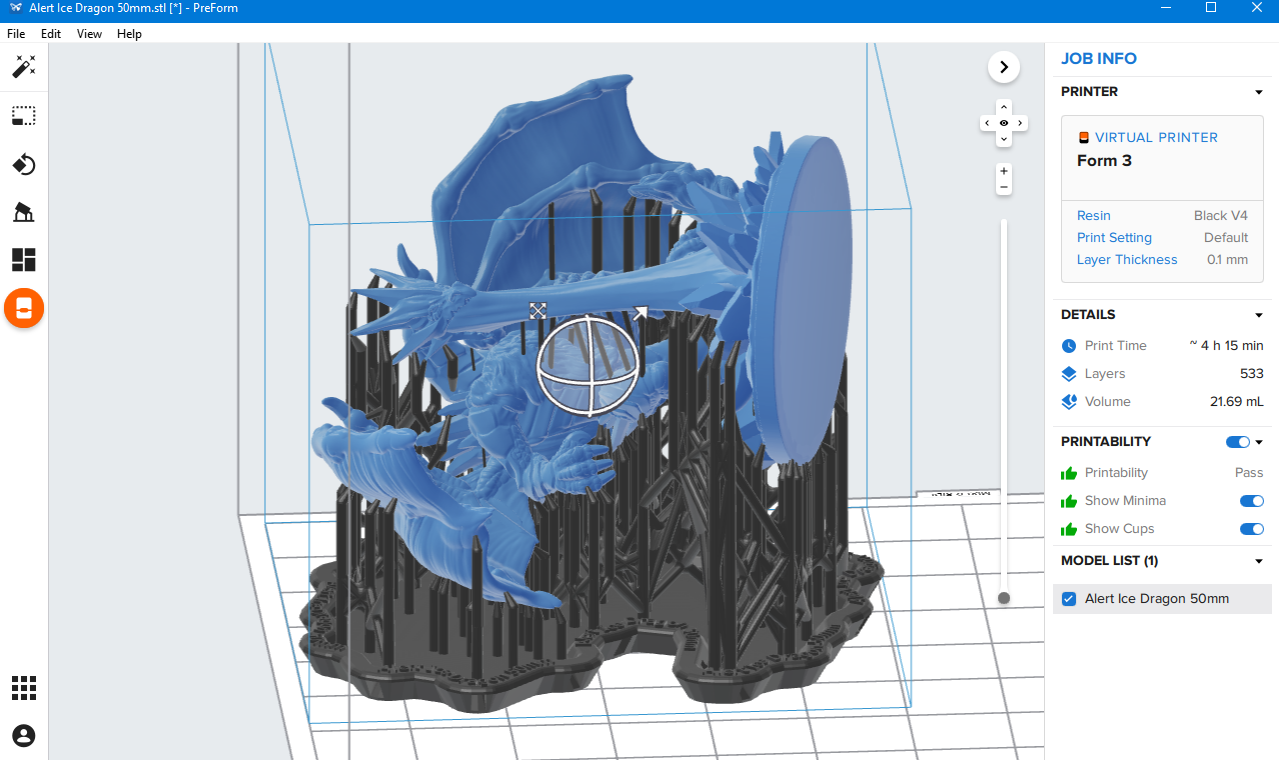Screen dimensions: 1279x760
Task: Click the Virtual Printer link
Action: click(x=1156, y=138)
